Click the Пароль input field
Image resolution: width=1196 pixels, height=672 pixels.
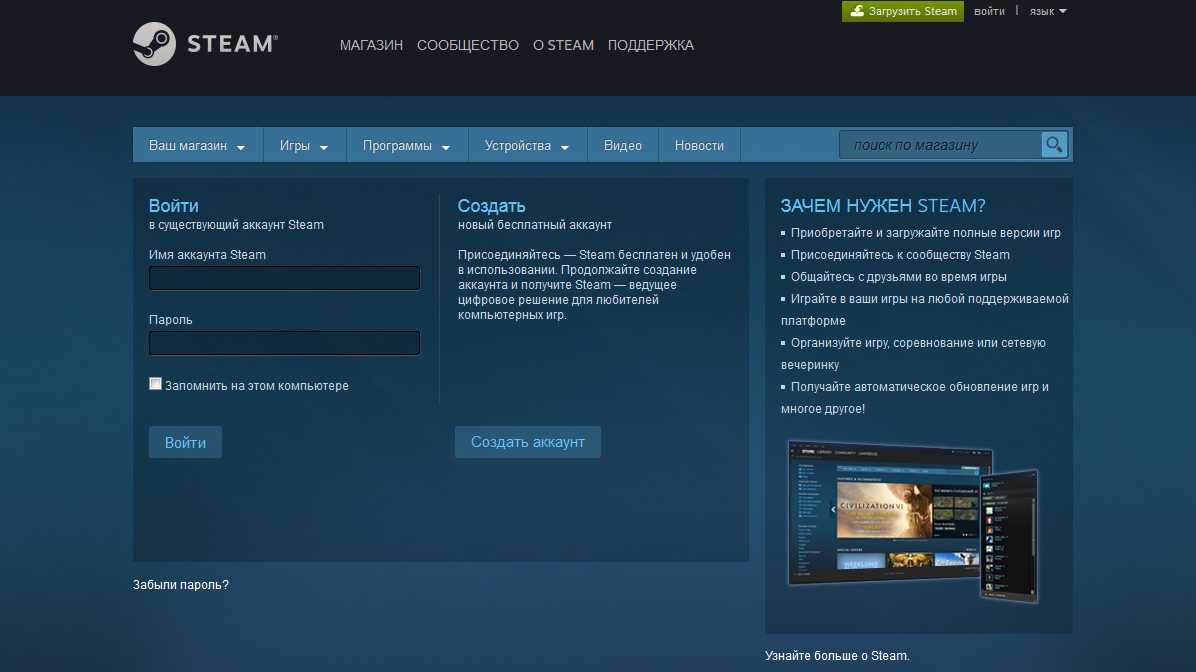285,342
